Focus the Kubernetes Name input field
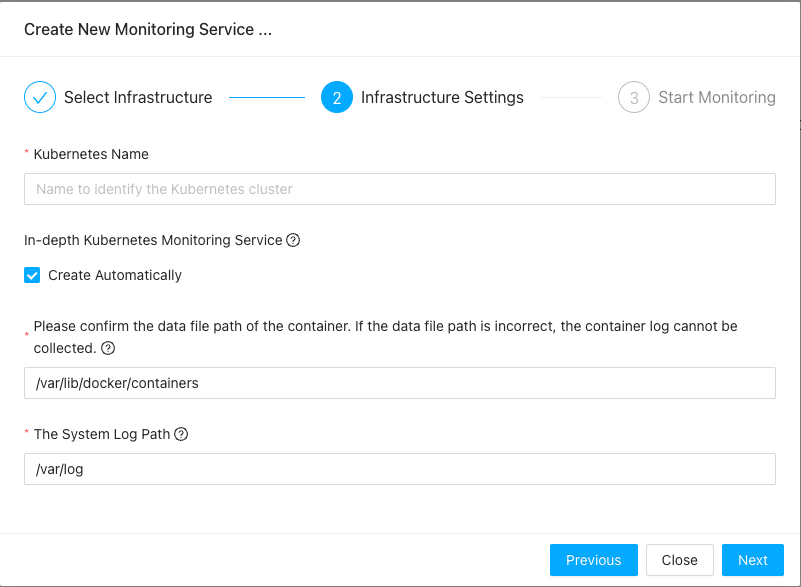 [x=400, y=189]
